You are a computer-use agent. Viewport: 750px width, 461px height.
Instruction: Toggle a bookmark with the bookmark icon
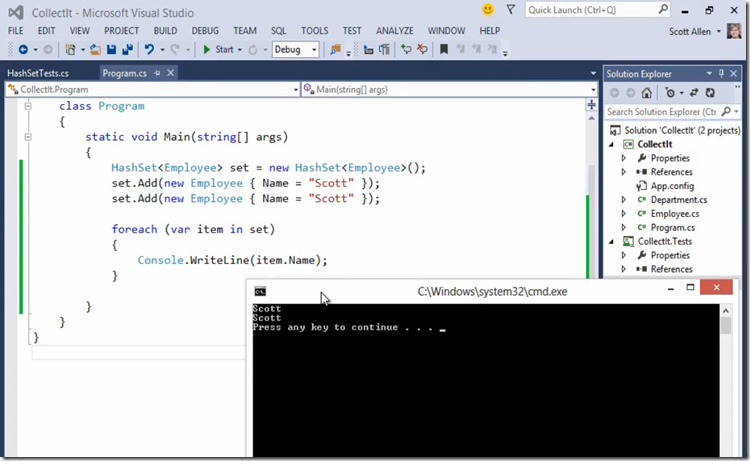pyautogui.click(x=444, y=49)
